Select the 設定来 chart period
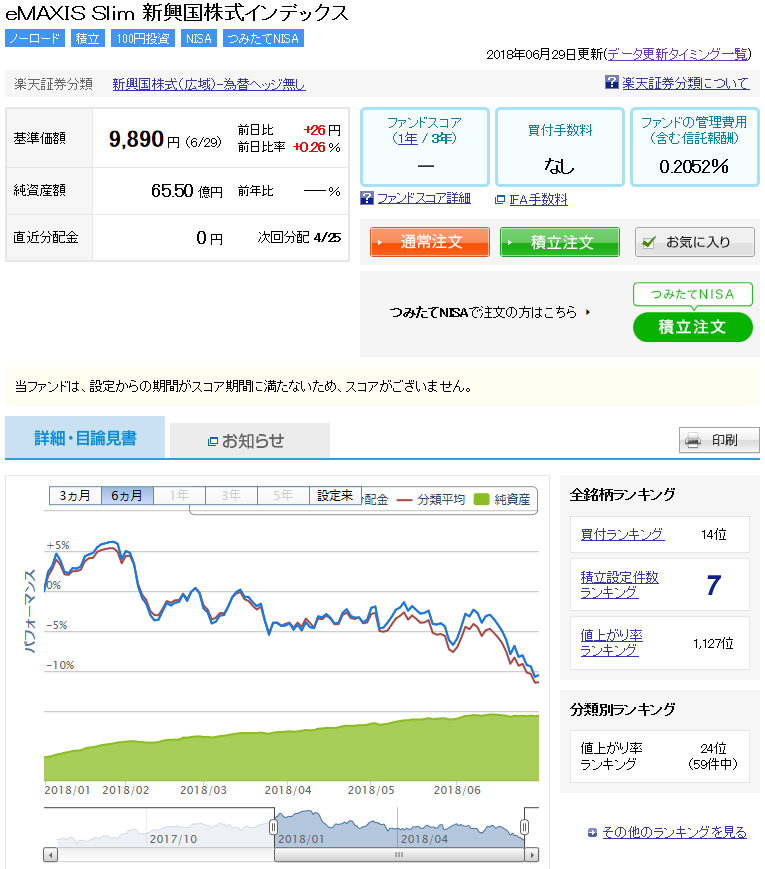Image resolution: width=765 pixels, height=869 pixels. pyautogui.click(x=335, y=495)
